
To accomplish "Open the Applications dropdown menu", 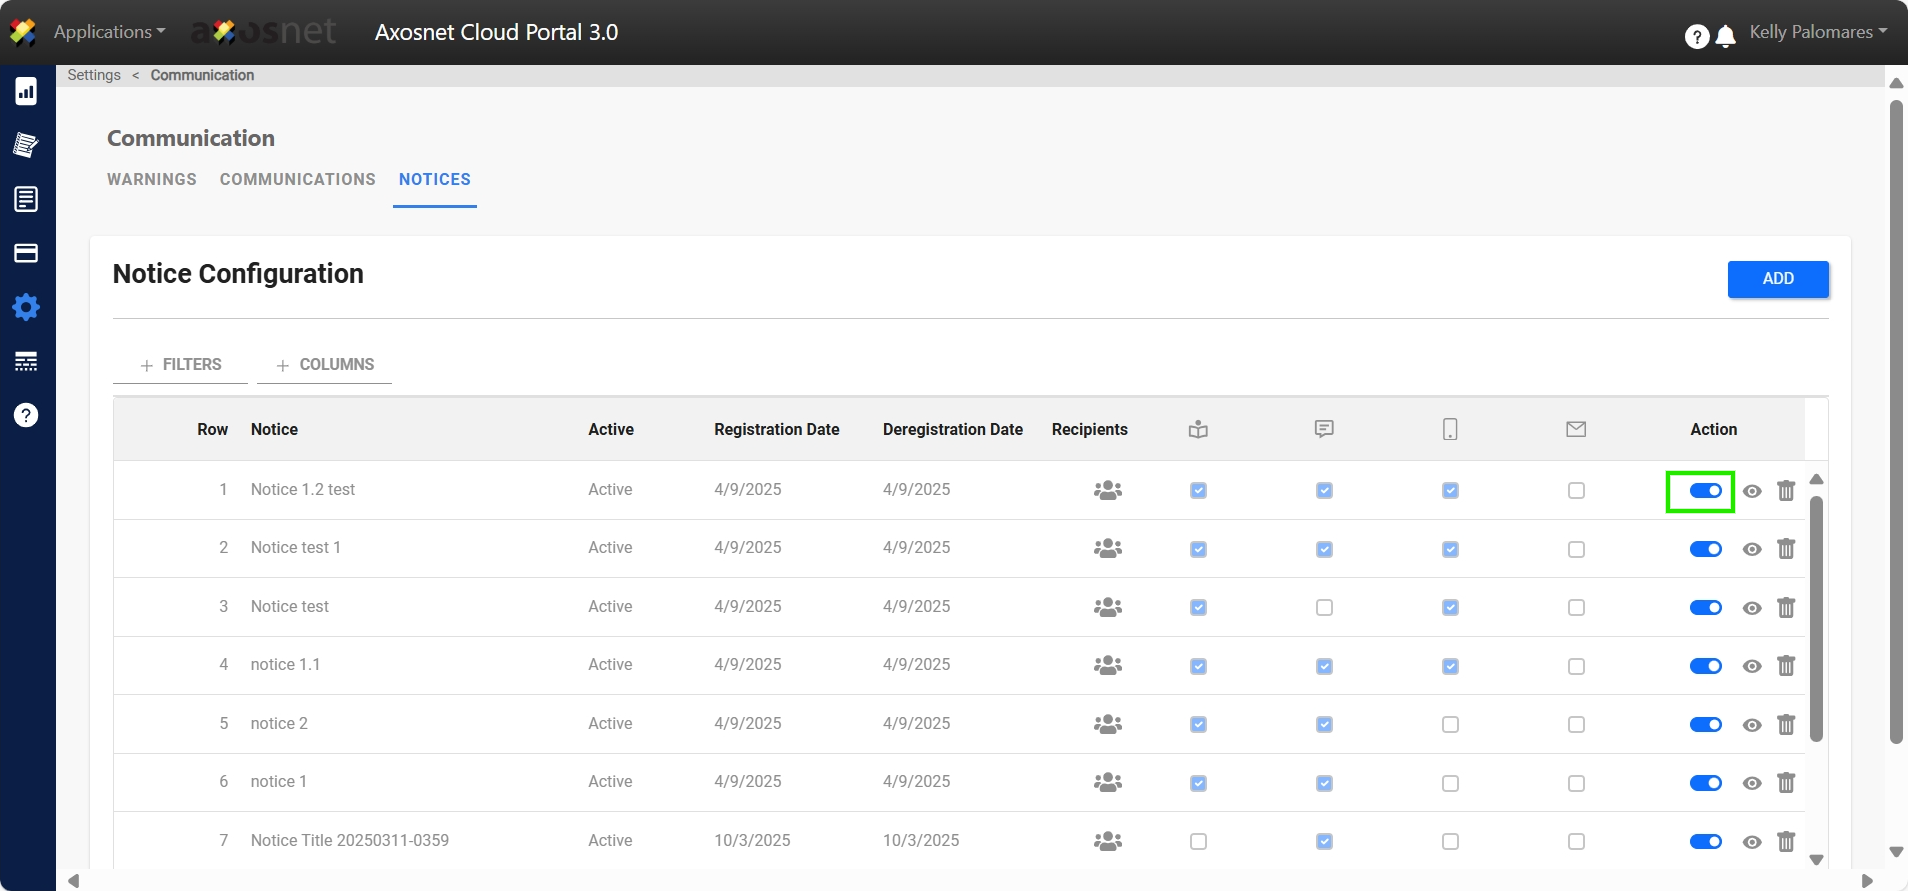I will coord(109,32).
